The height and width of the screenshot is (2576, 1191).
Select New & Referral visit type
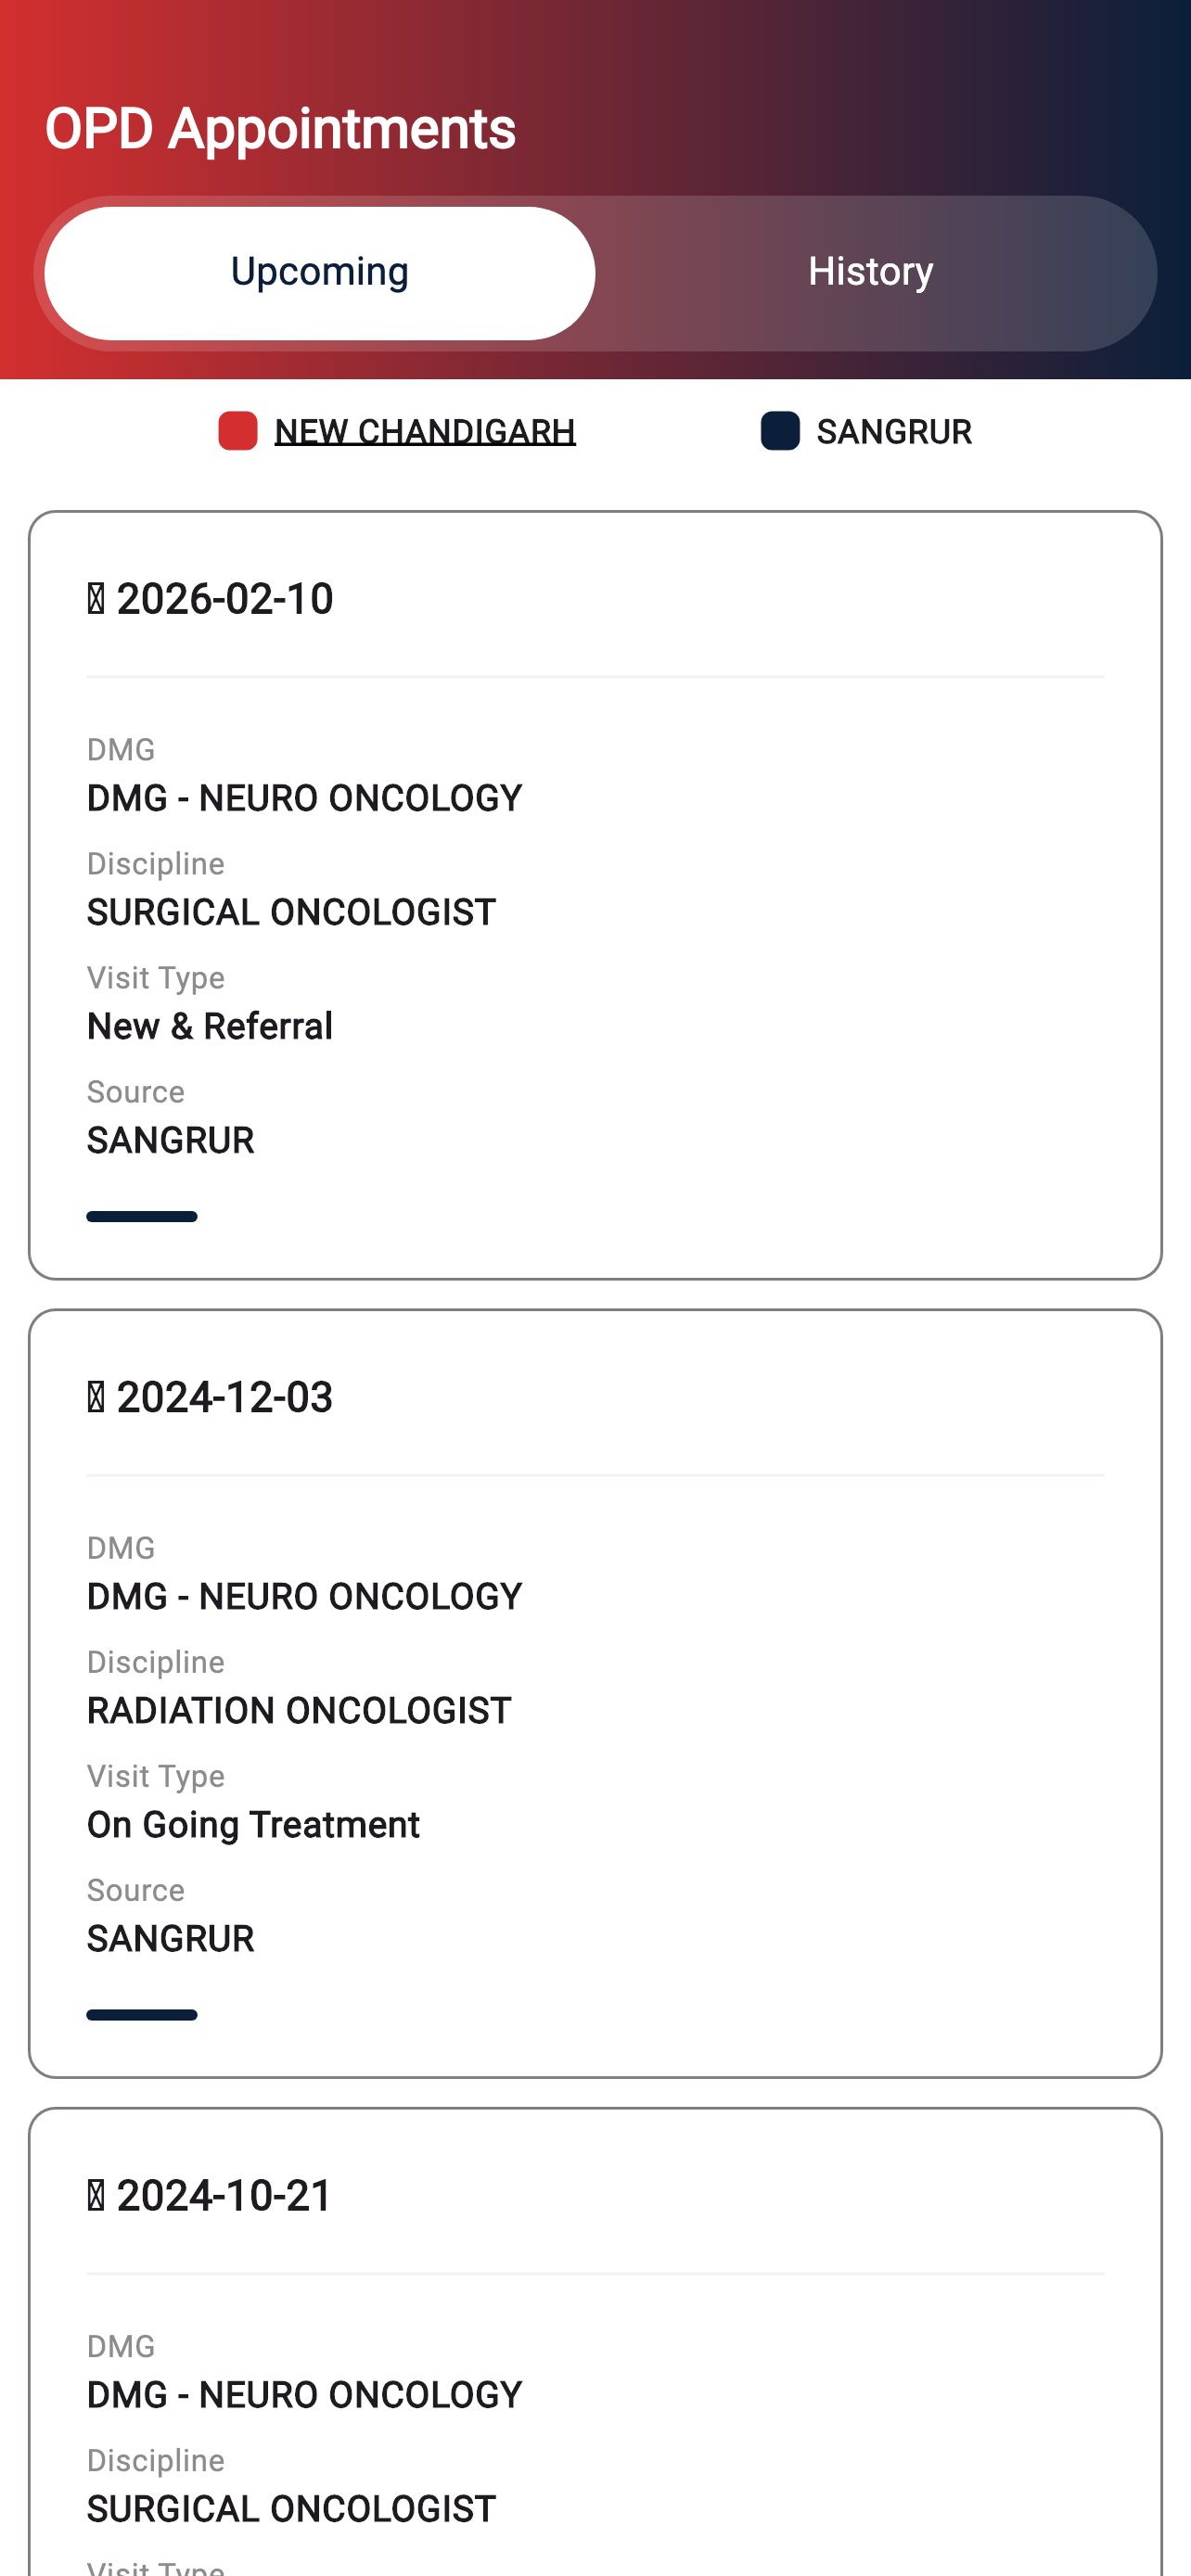(x=210, y=1026)
